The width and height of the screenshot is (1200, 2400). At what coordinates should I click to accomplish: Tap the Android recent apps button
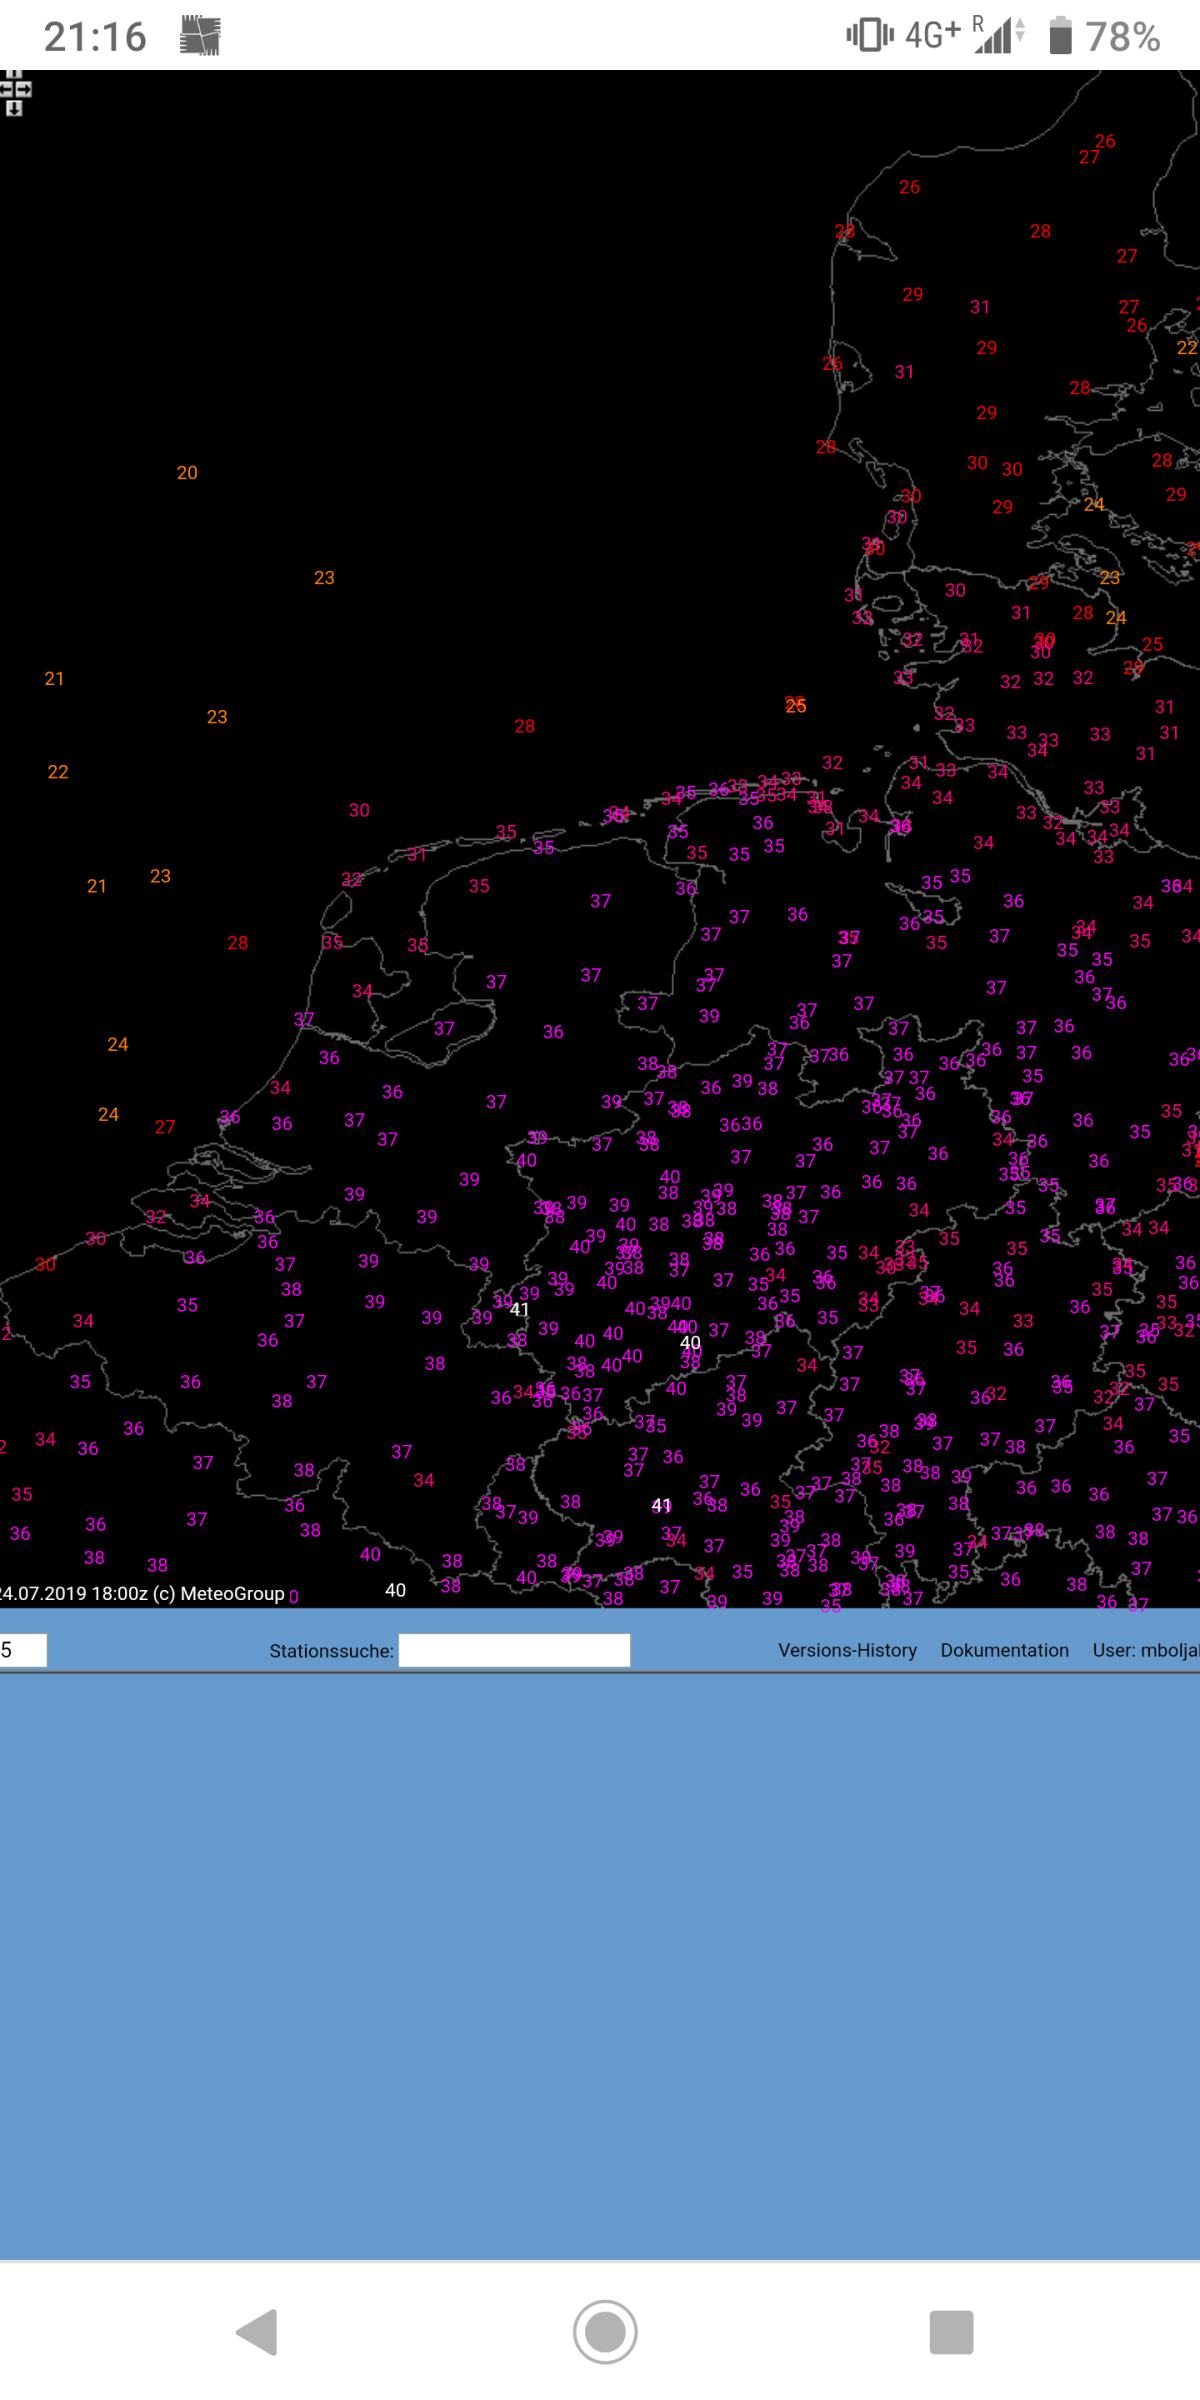[951, 2332]
